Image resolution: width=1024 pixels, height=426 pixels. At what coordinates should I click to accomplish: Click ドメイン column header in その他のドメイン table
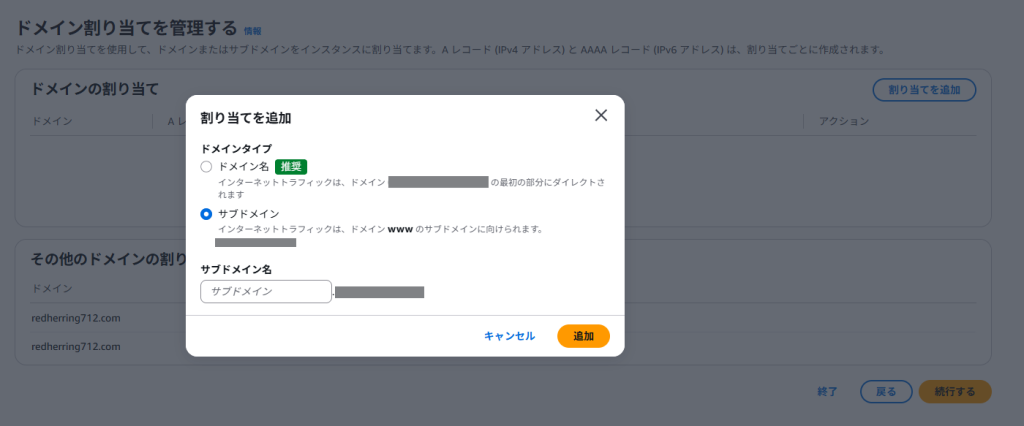(x=52, y=288)
